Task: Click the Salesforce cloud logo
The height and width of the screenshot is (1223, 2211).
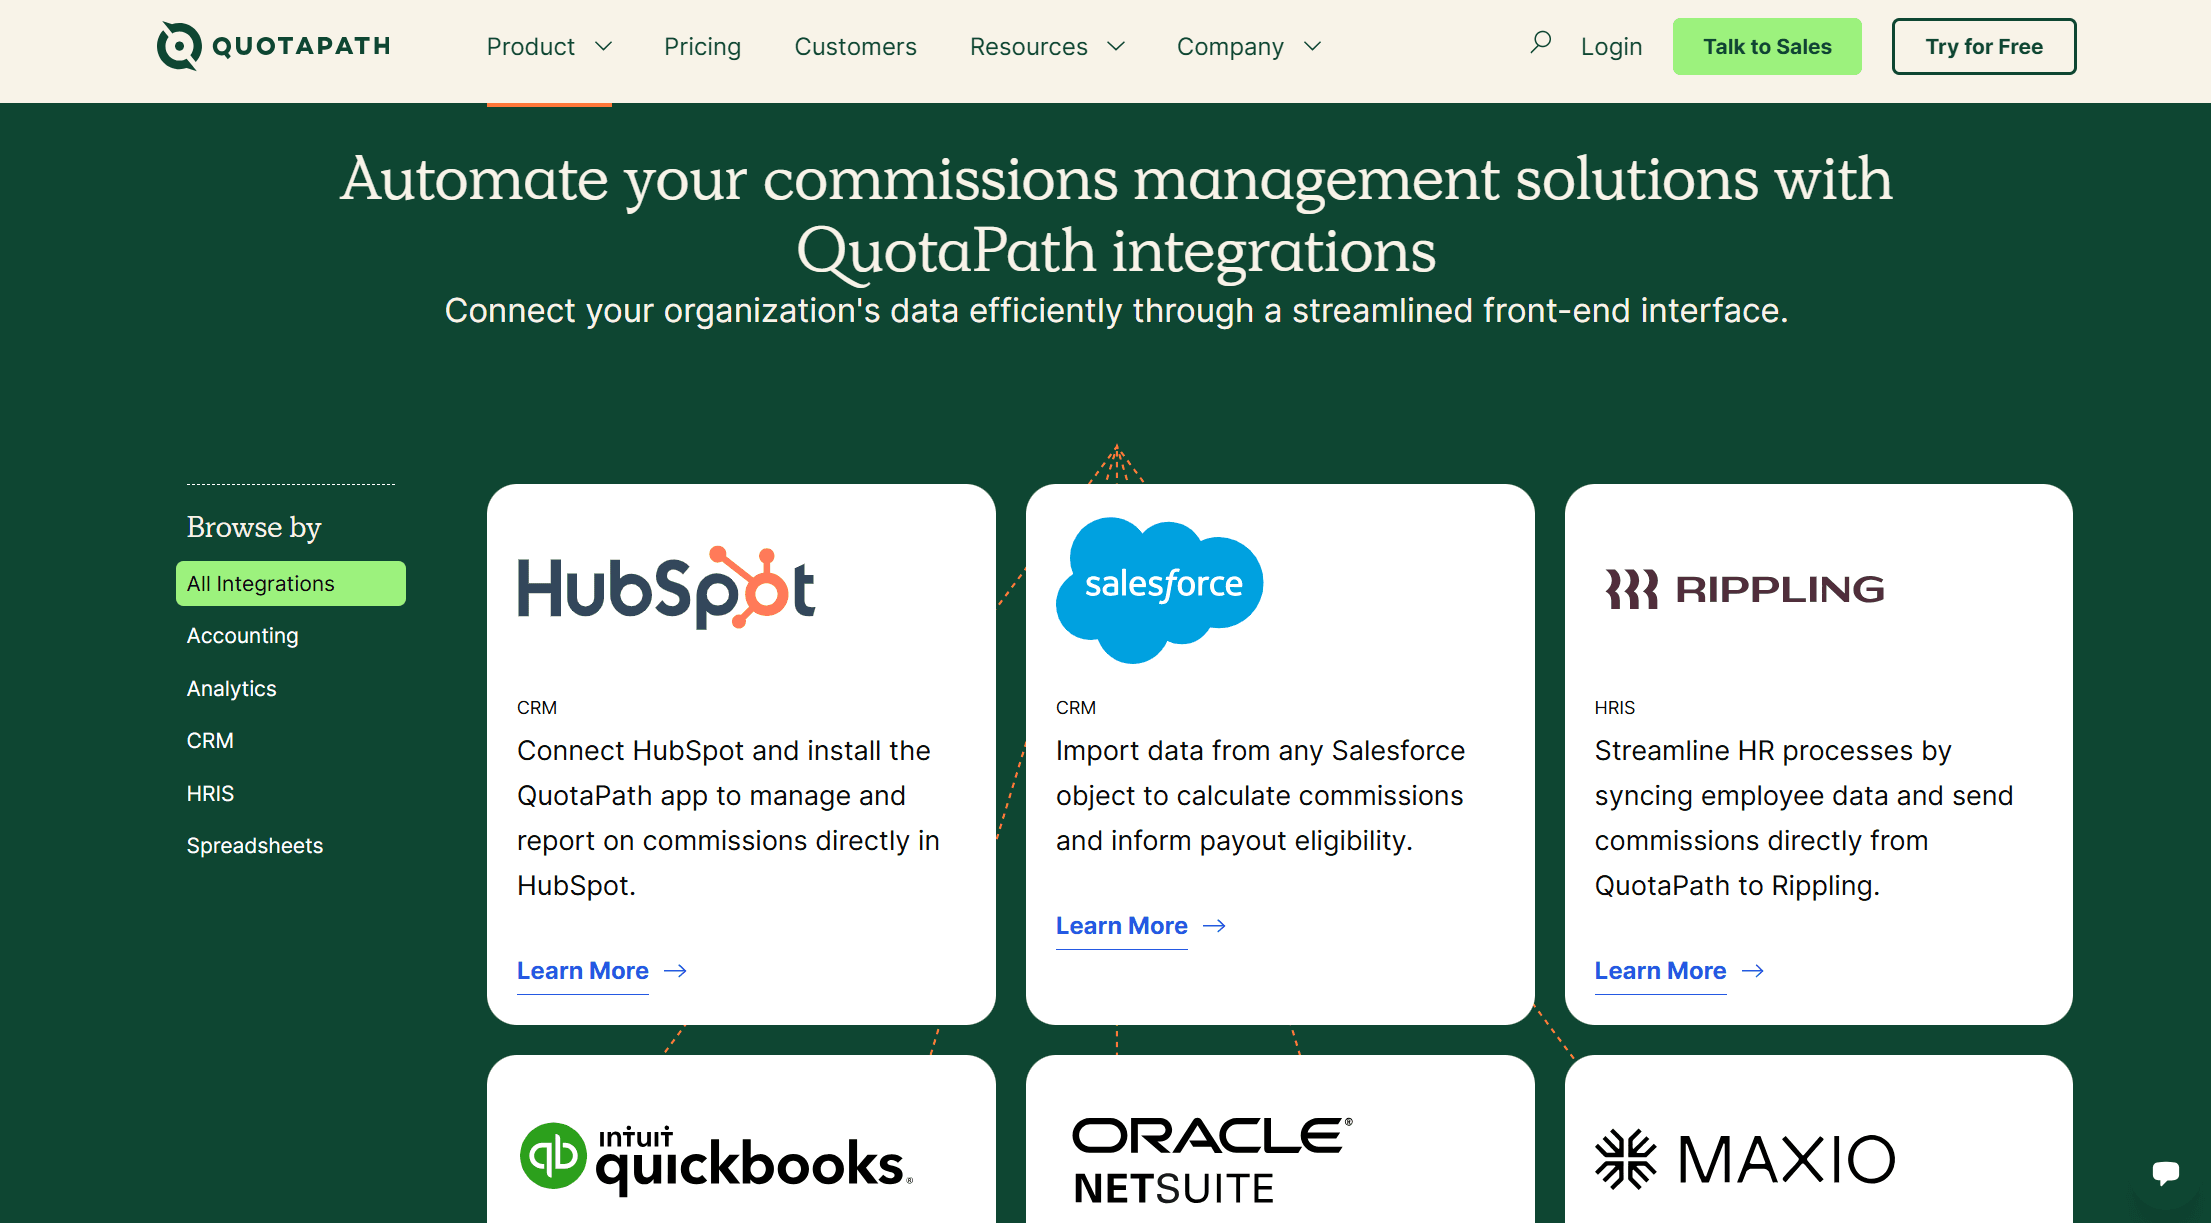Action: pos(1160,590)
